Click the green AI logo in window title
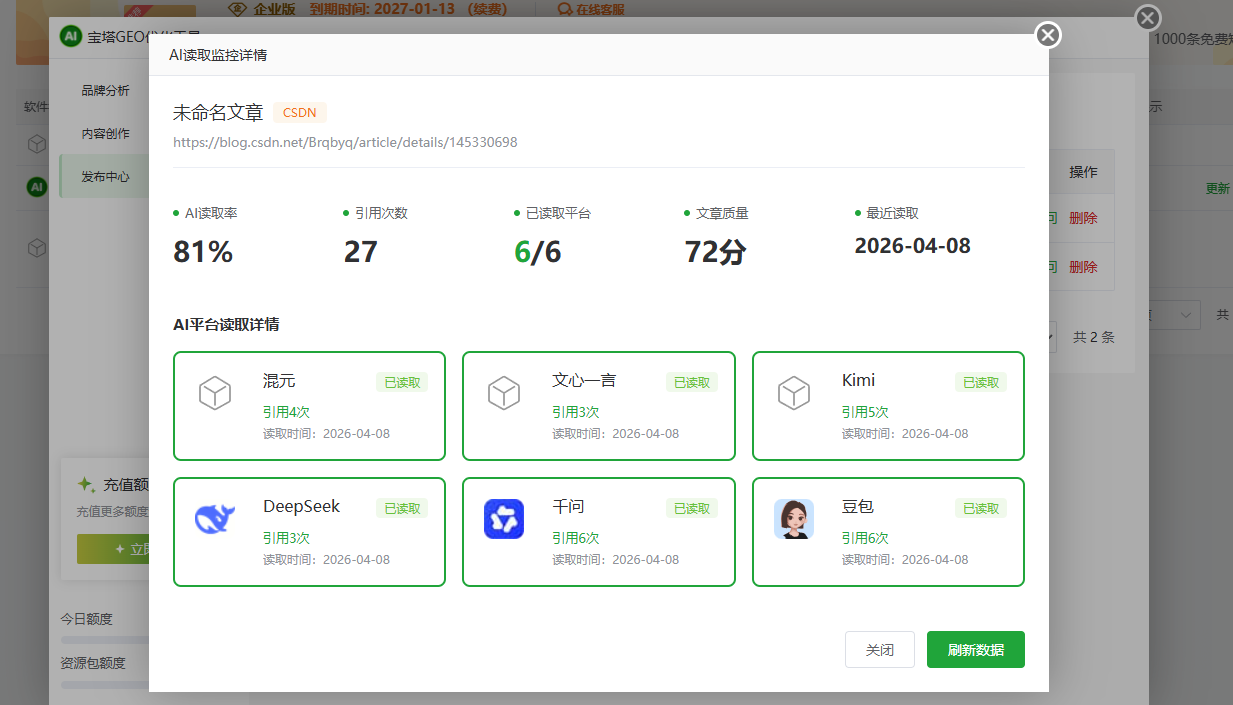Image resolution: width=1233 pixels, height=705 pixels. 70,37
